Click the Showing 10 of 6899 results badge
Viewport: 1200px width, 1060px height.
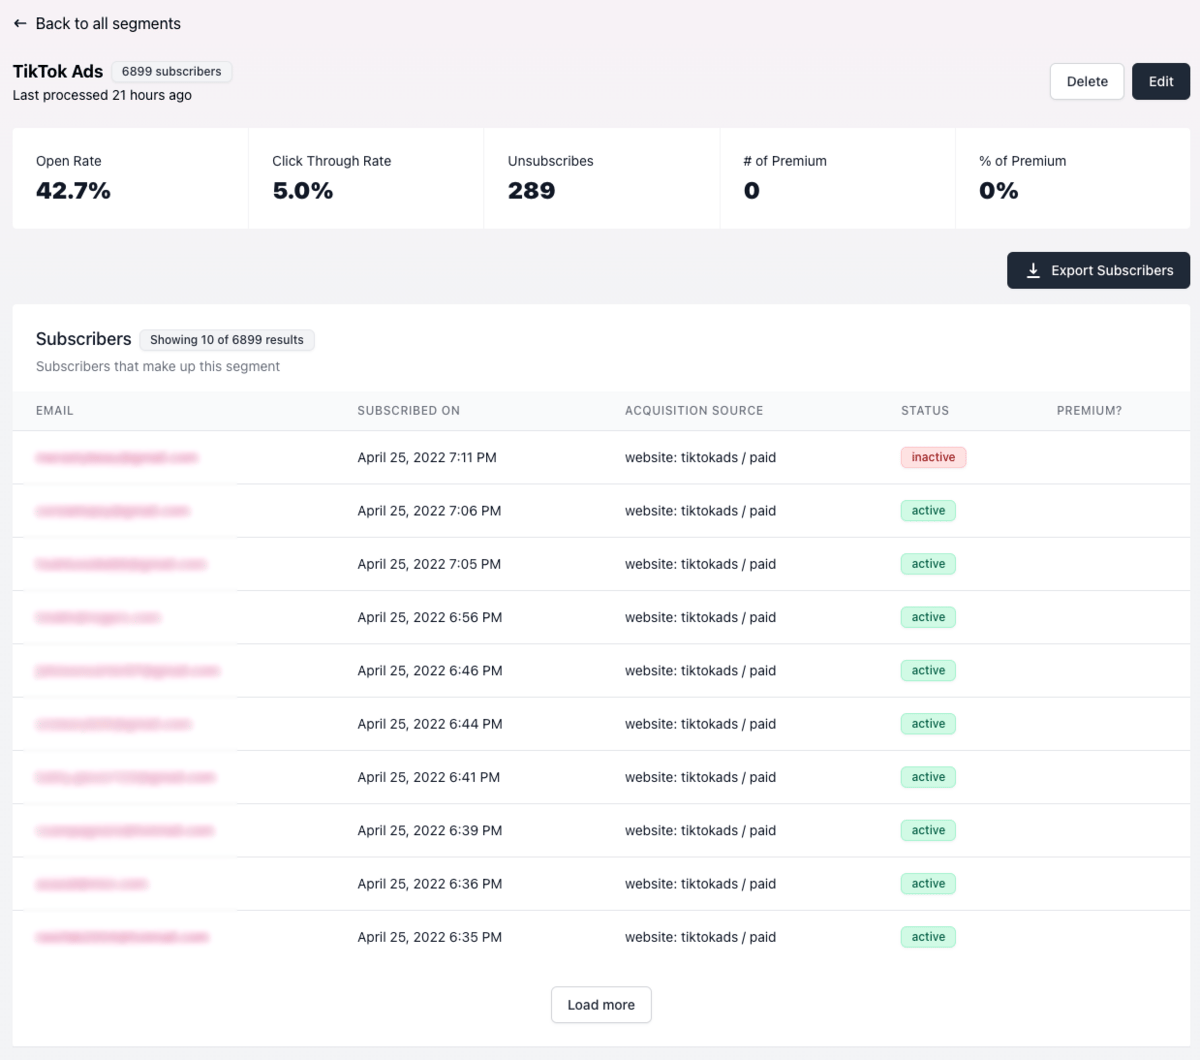[227, 340]
